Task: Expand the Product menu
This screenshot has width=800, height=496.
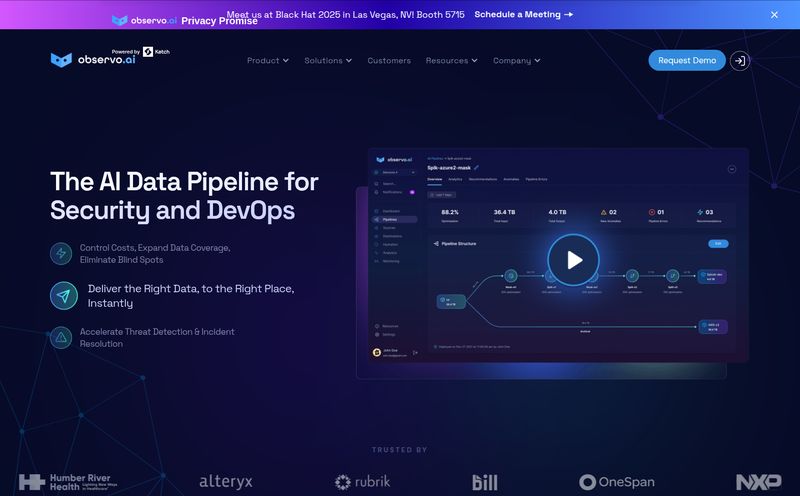Action: tap(267, 60)
